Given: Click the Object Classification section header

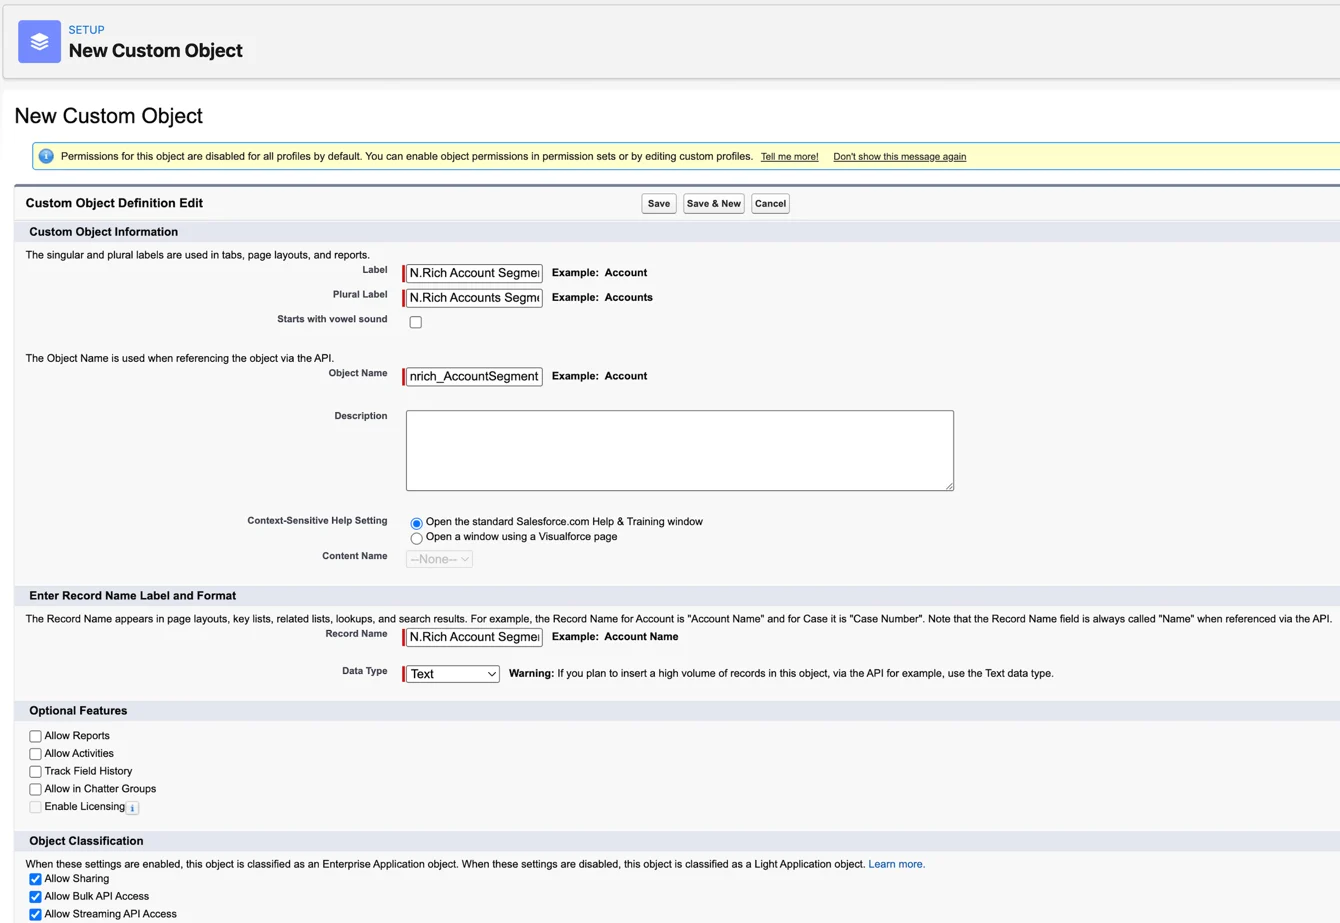Looking at the screenshot, I should click(x=86, y=841).
